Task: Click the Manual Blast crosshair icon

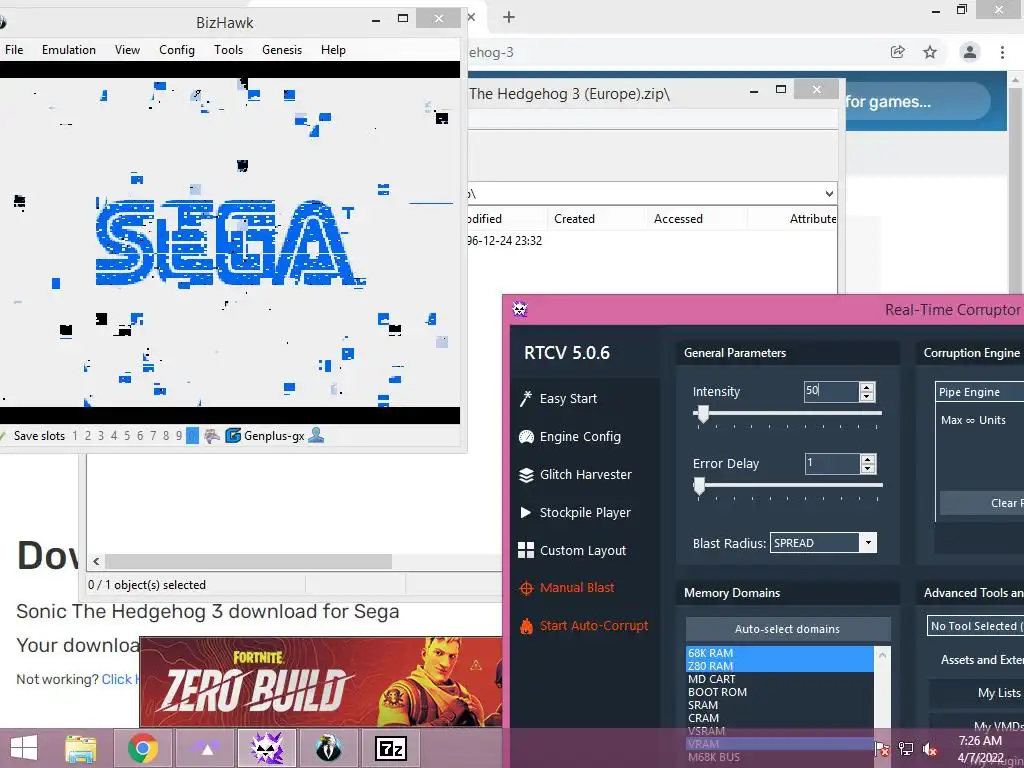Action: pos(526,588)
